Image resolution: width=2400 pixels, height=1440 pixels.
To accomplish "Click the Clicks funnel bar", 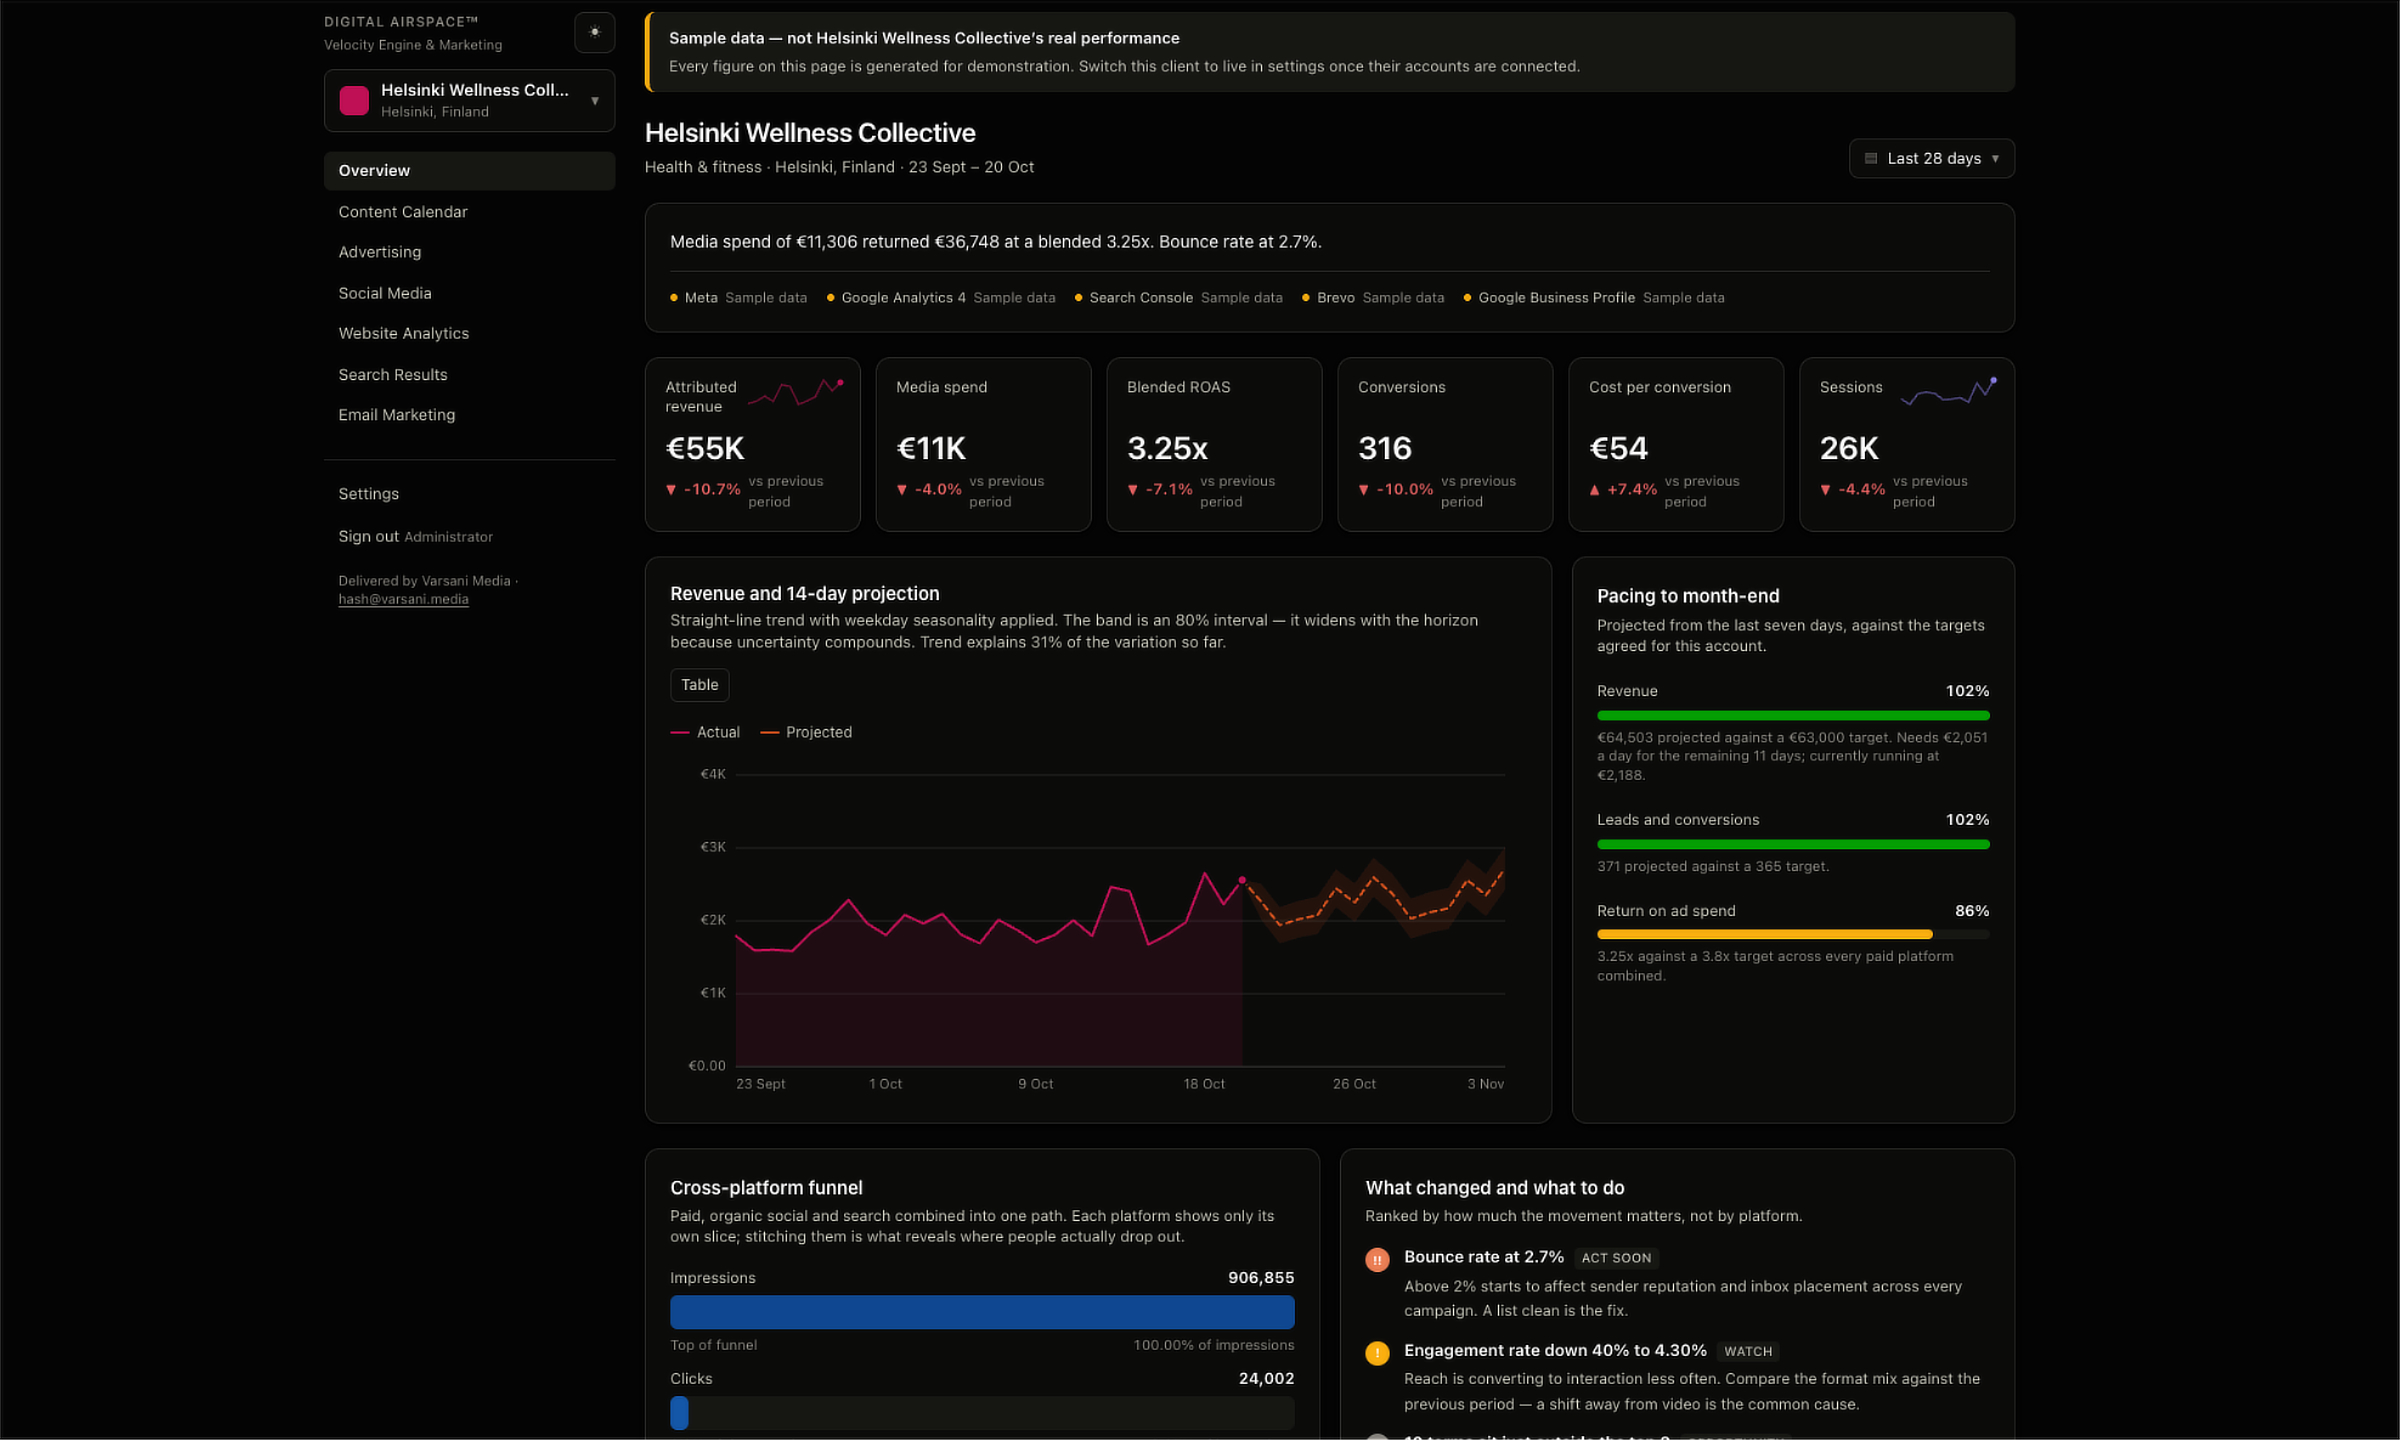I will (982, 1413).
